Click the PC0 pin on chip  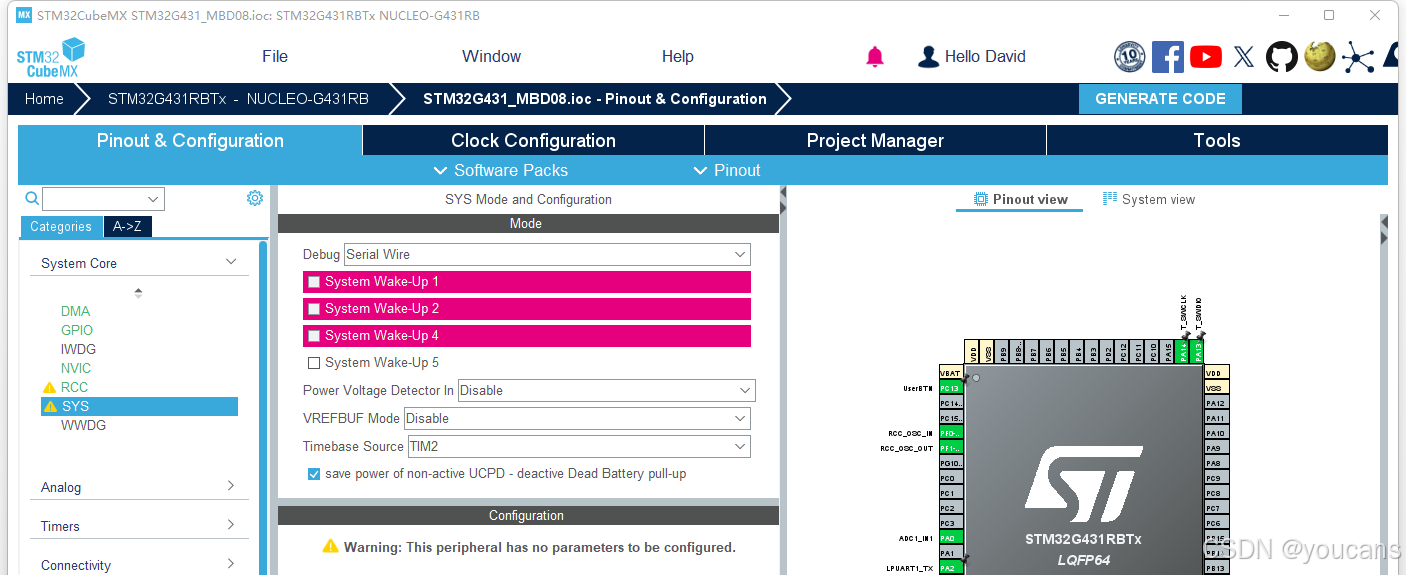(x=950, y=478)
